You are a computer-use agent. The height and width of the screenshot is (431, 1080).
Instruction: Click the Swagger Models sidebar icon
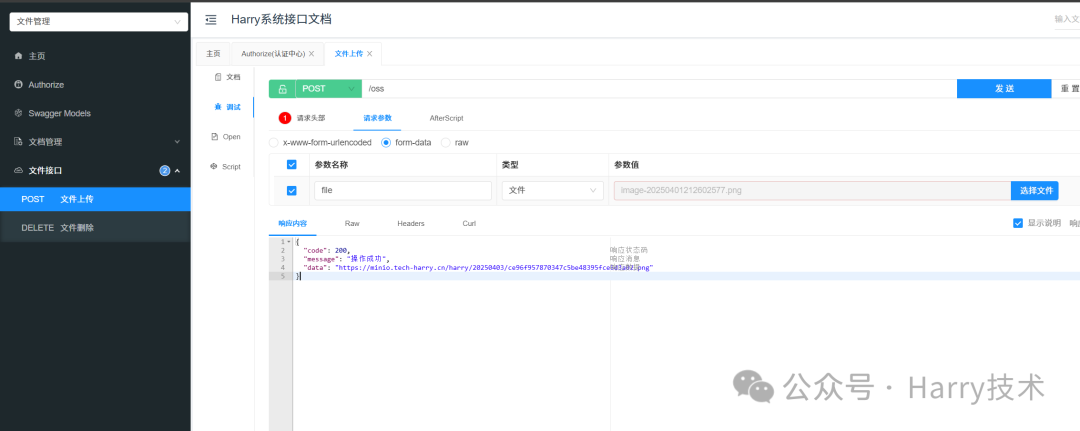(x=19, y=113)
